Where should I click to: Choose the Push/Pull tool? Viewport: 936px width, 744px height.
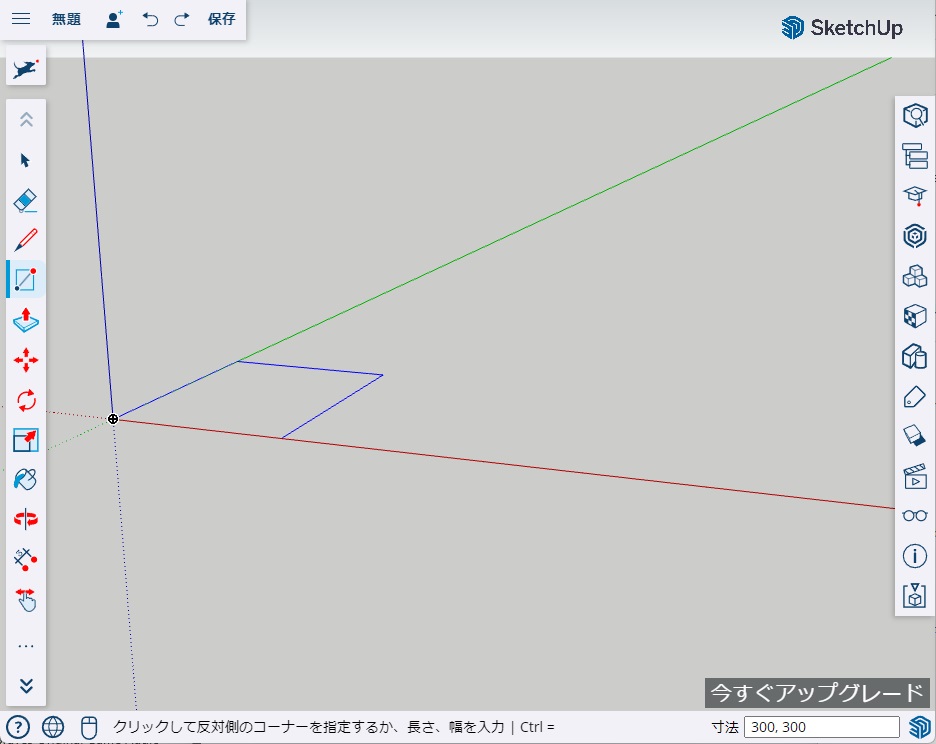(26, 320)
